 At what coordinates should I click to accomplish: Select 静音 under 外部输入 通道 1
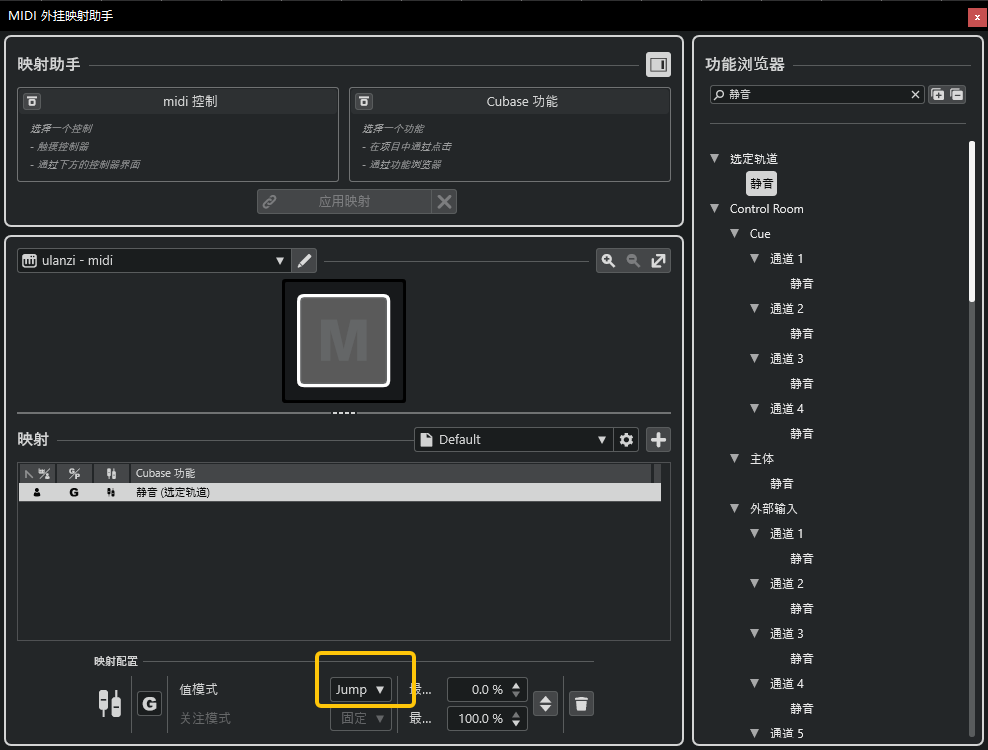pos(801,558)
